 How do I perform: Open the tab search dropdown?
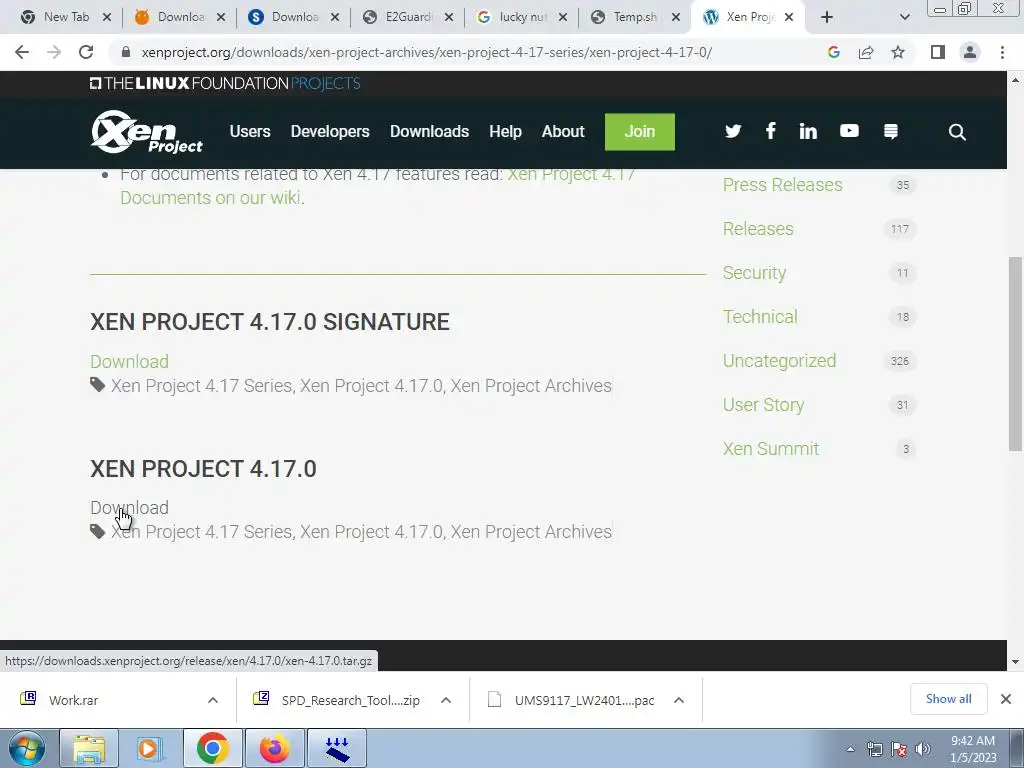(x=904, y=18)
